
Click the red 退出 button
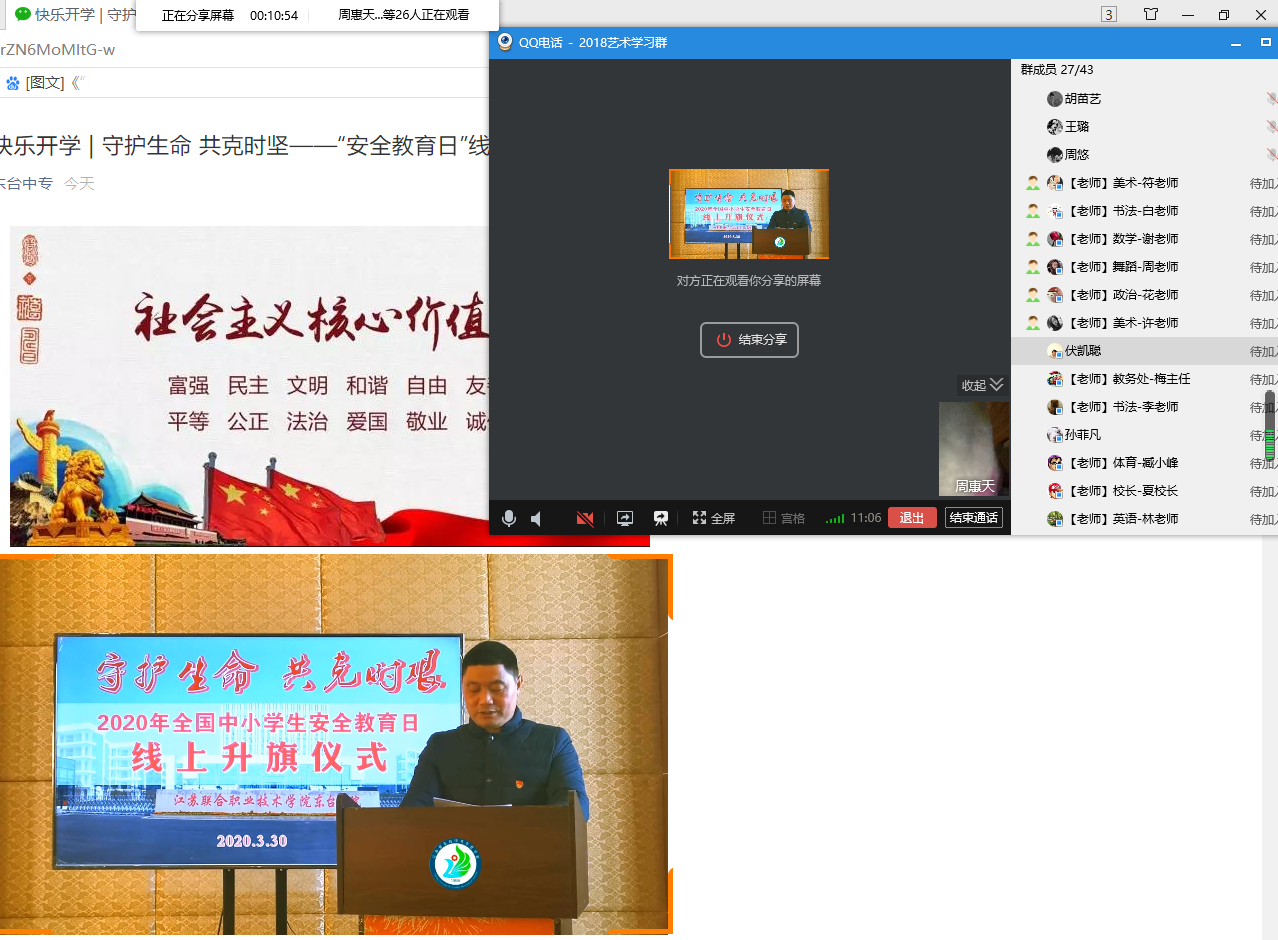pos(912,518)
